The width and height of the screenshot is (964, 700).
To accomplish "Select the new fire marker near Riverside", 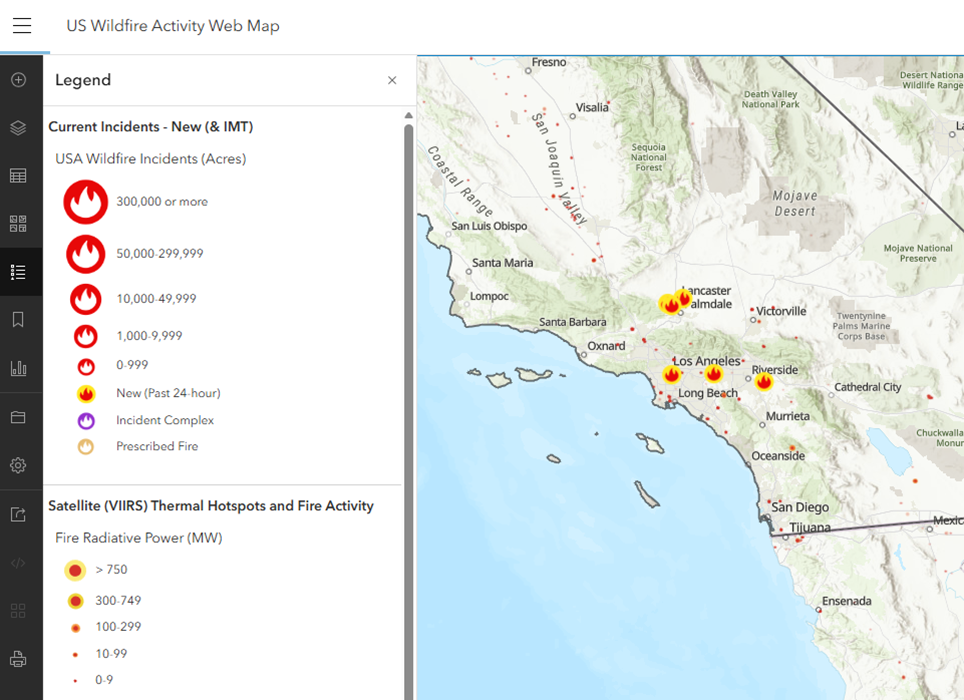I will 764,381.
